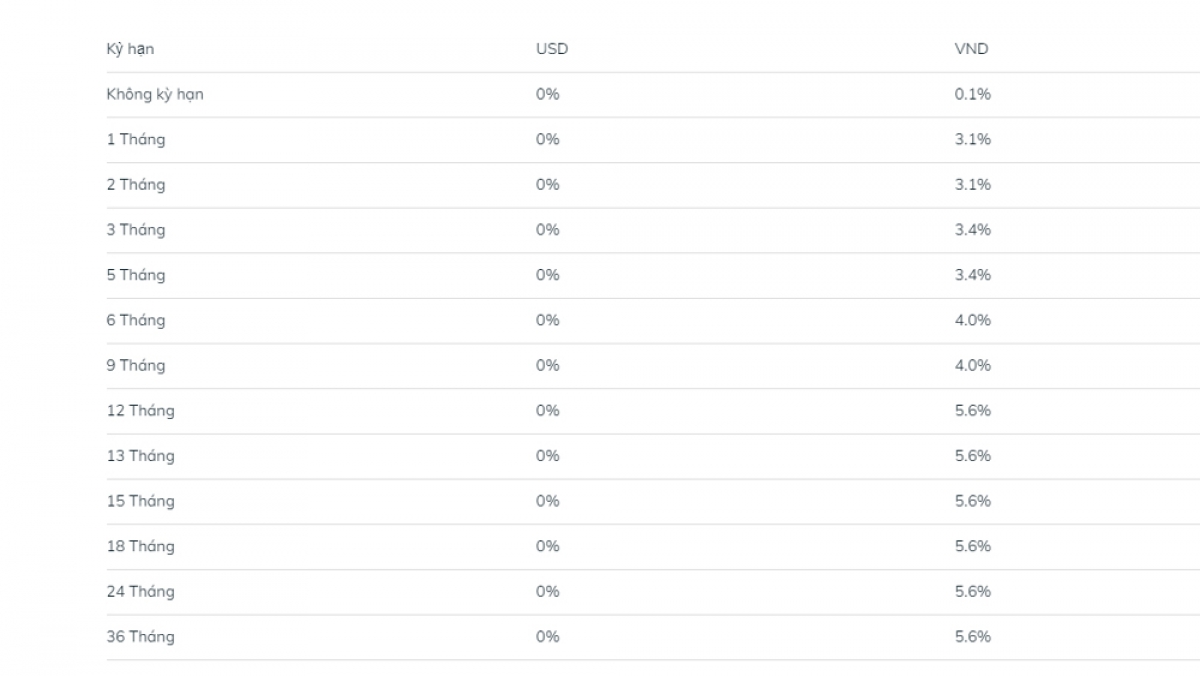1200x676 pixels.
Task: Click the VND rate for 6 Tháng
Action: tap(972, 320)
